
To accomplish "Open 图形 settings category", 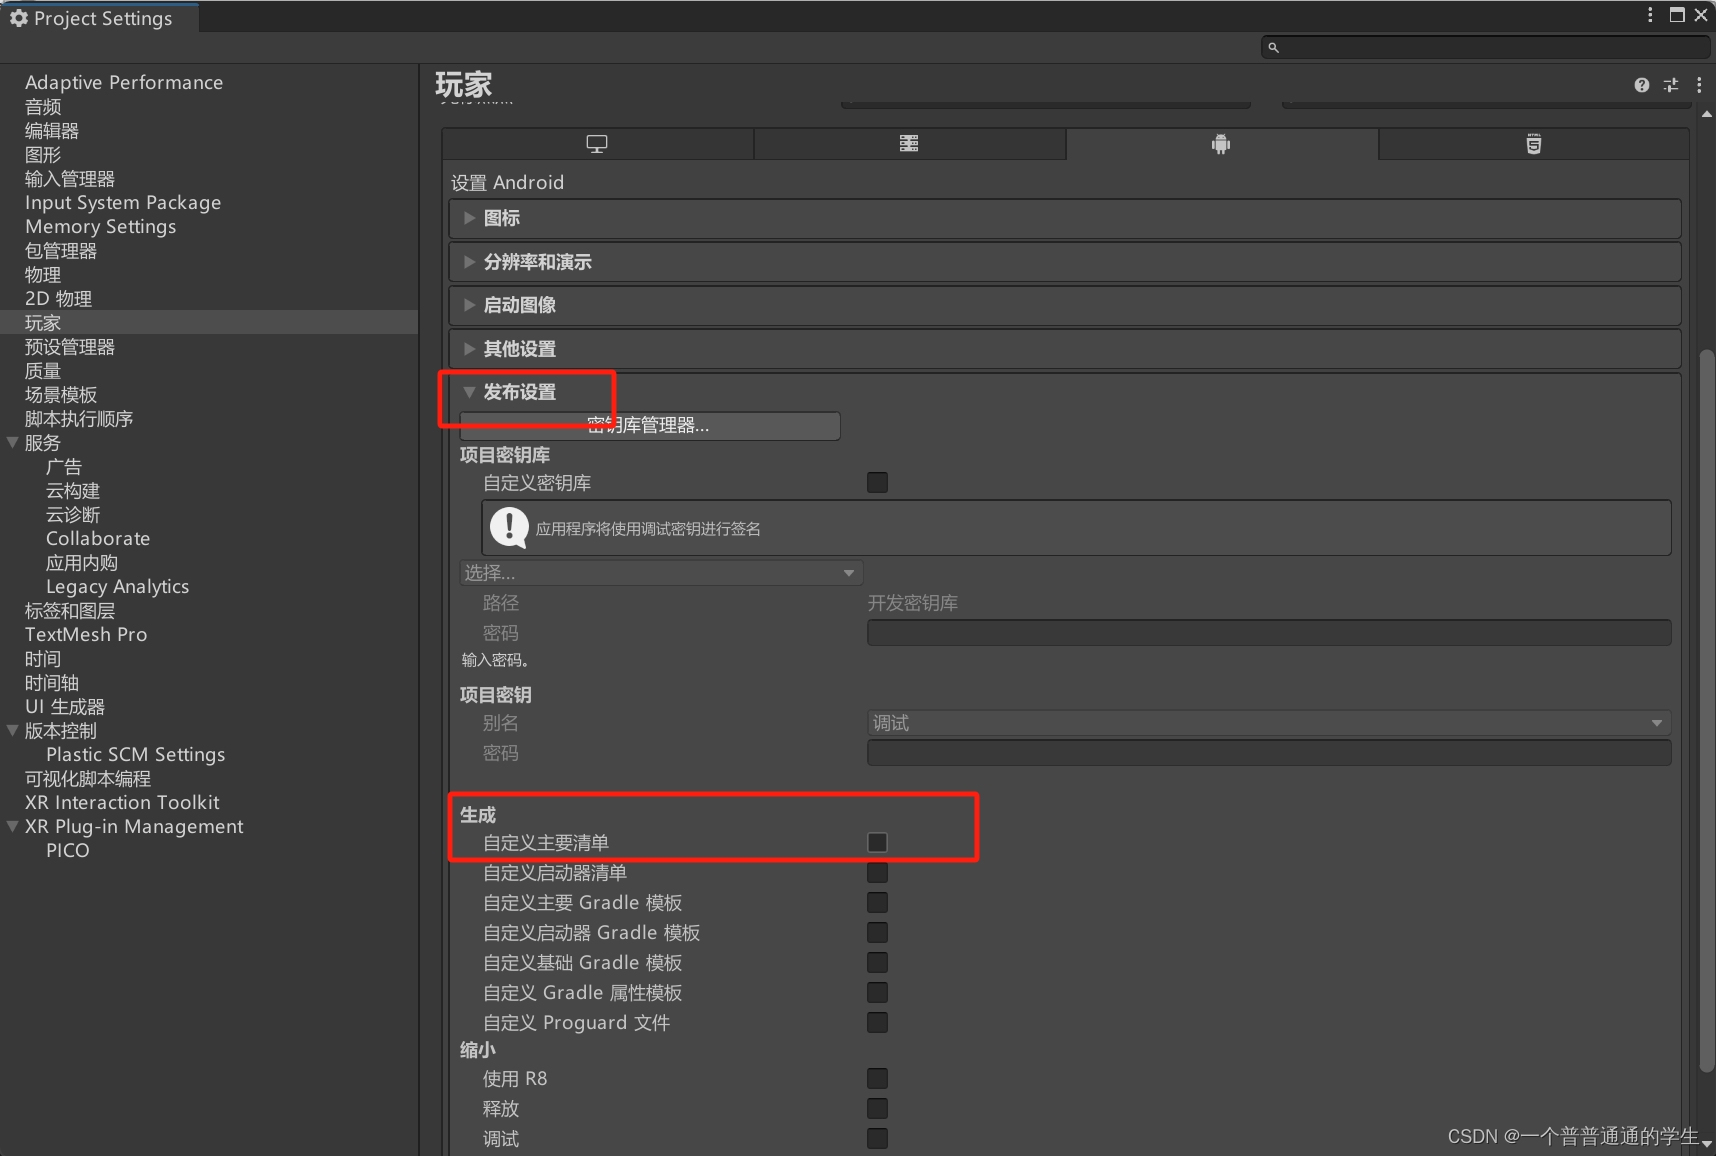I will 43,154.
